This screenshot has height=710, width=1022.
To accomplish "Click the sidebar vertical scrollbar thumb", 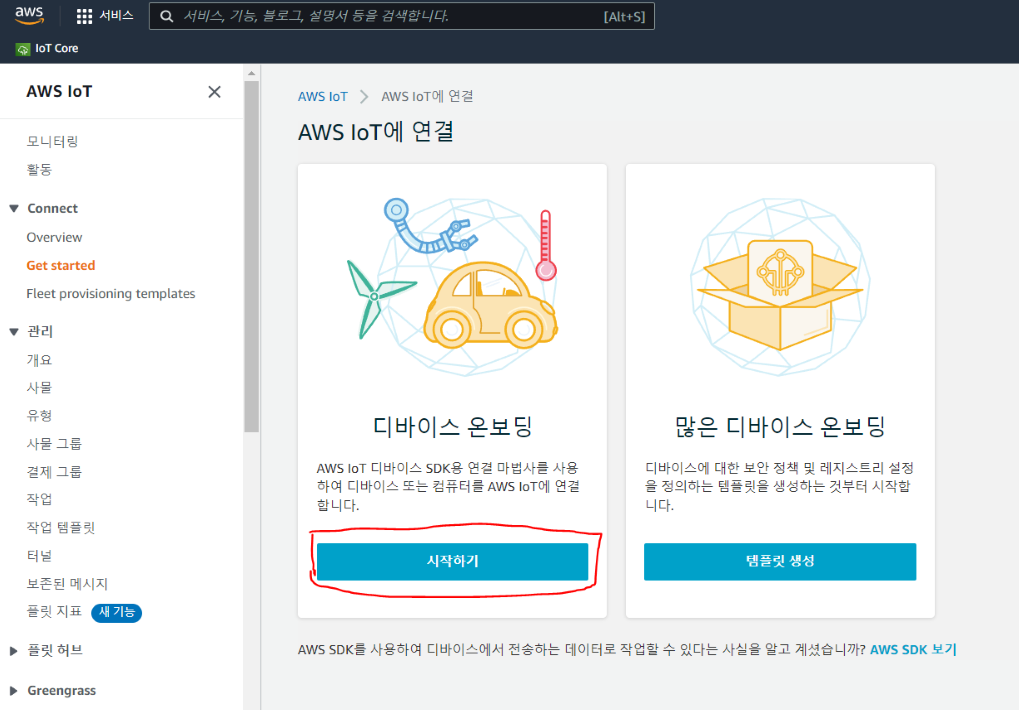I will pos(252,256).
